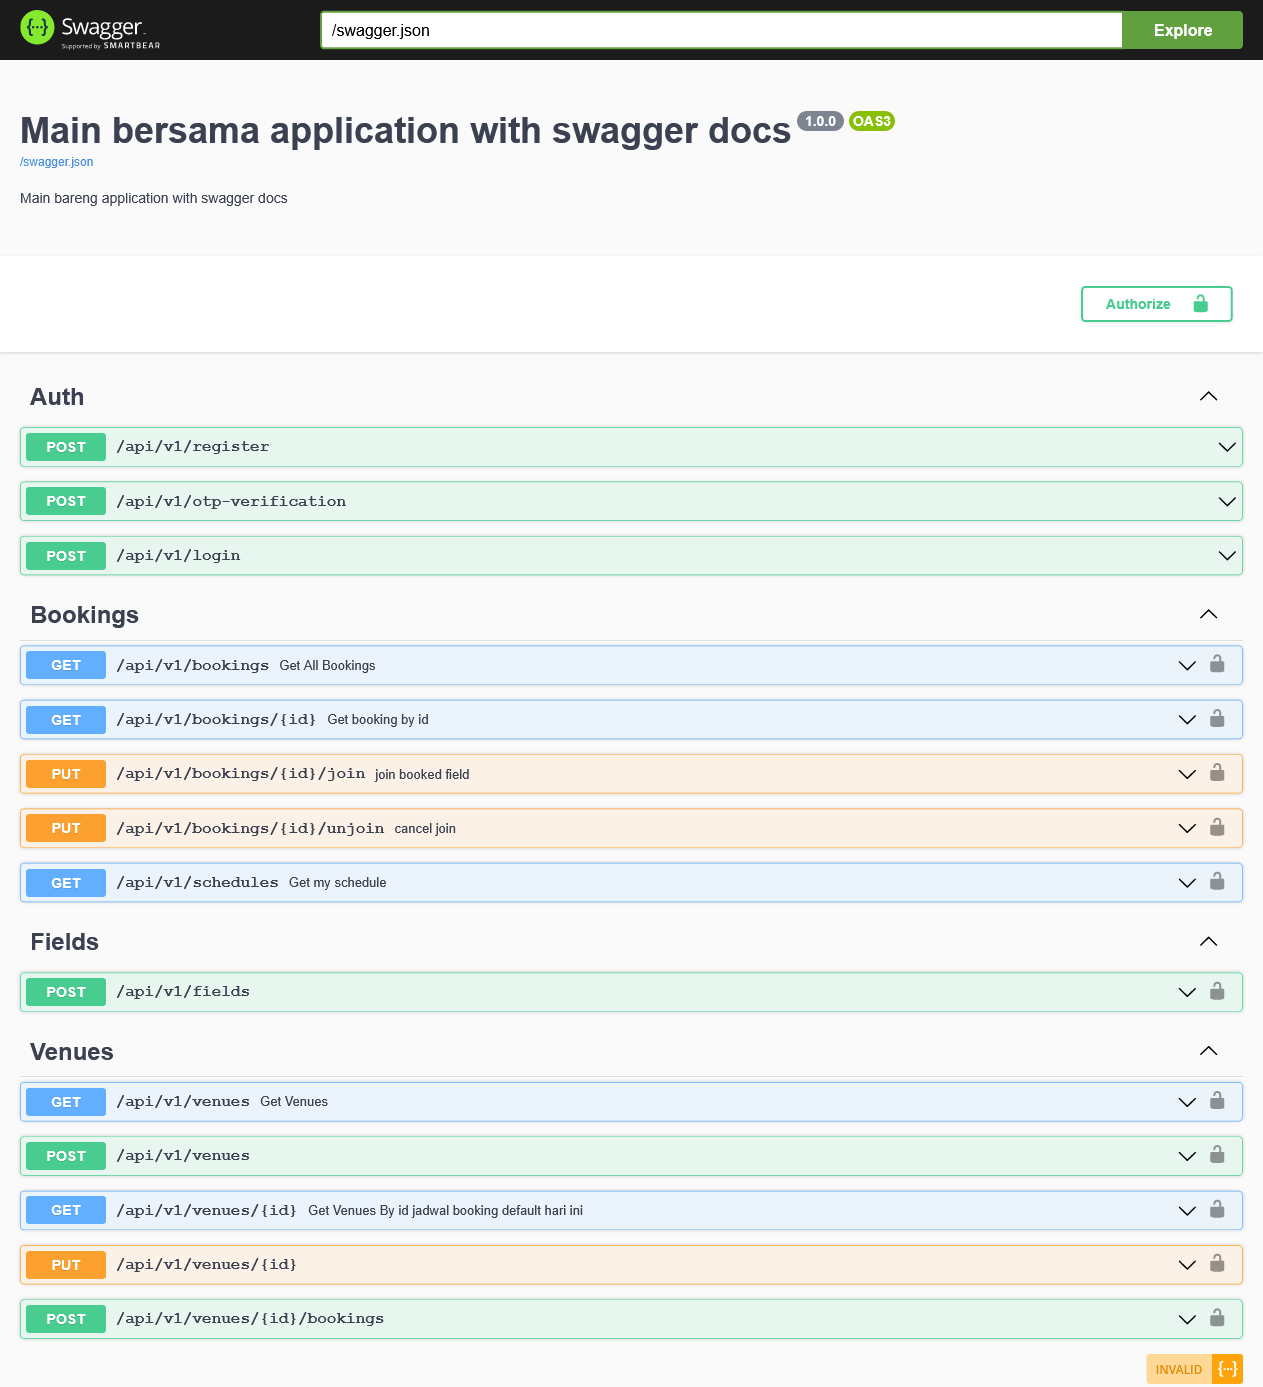1263x1387 pixels.
Task: Expand chevron on PUT /api/v1/venues/{id} row
Action: 1187,1265
